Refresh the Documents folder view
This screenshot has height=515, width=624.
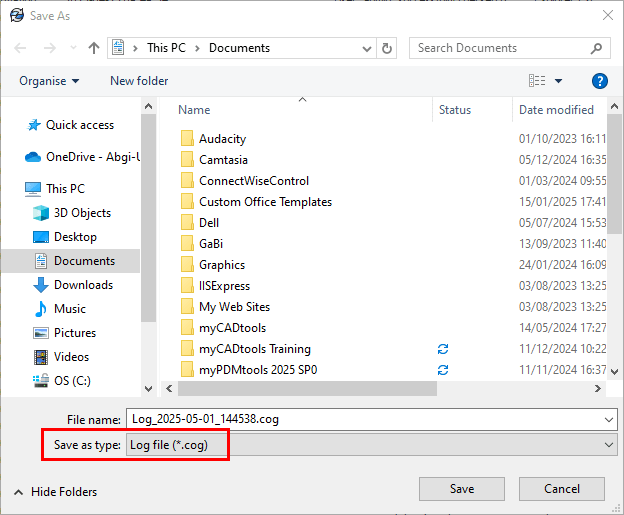point(386,48)
